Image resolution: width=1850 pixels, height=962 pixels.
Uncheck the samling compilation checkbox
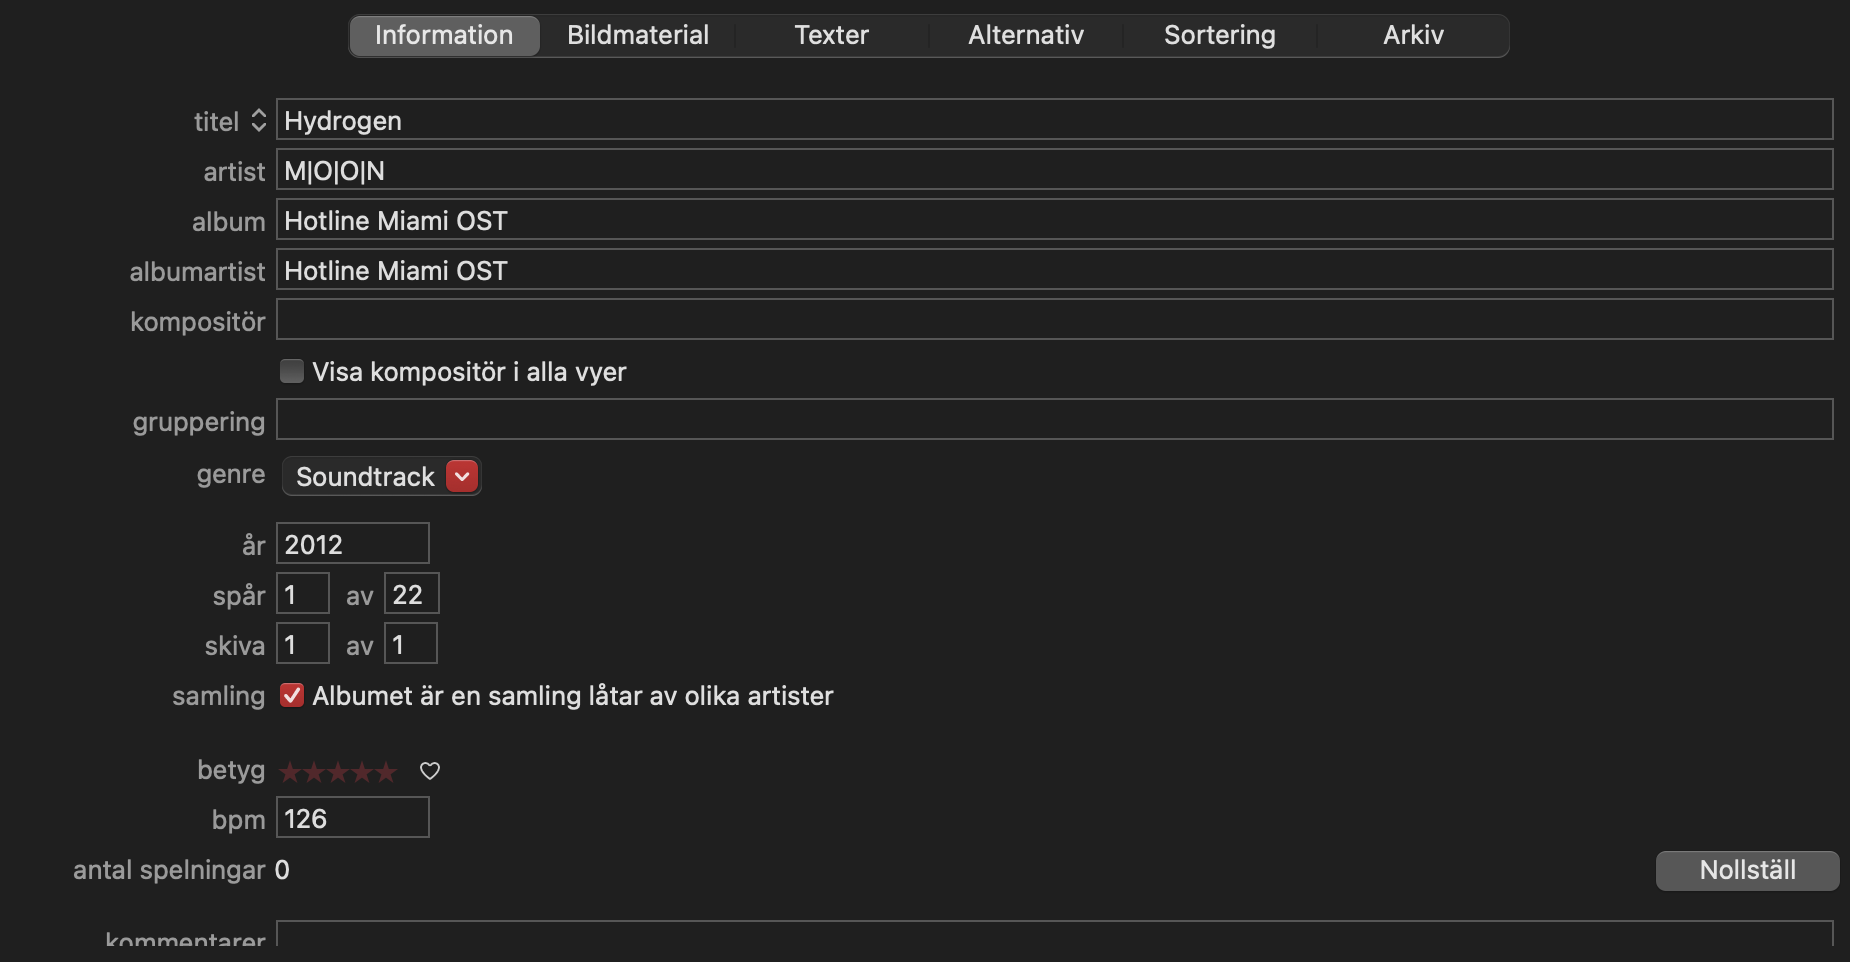click(x=292, y=695)
